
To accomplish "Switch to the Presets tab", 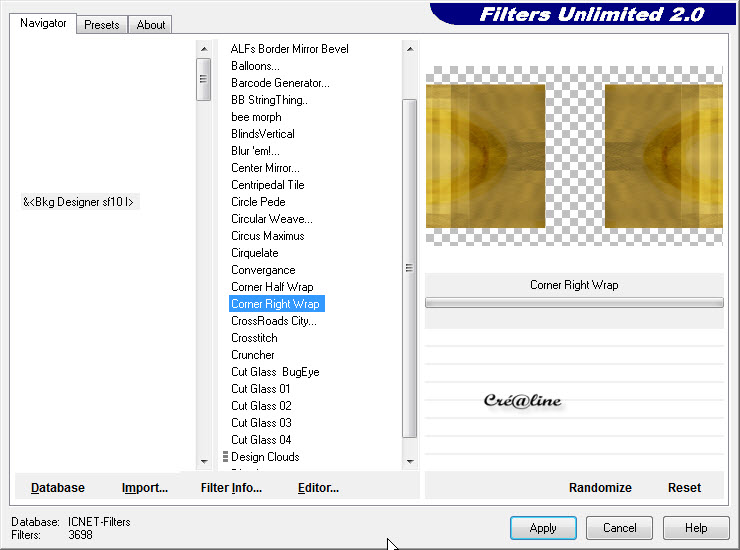I will click(x=102, y=25).
